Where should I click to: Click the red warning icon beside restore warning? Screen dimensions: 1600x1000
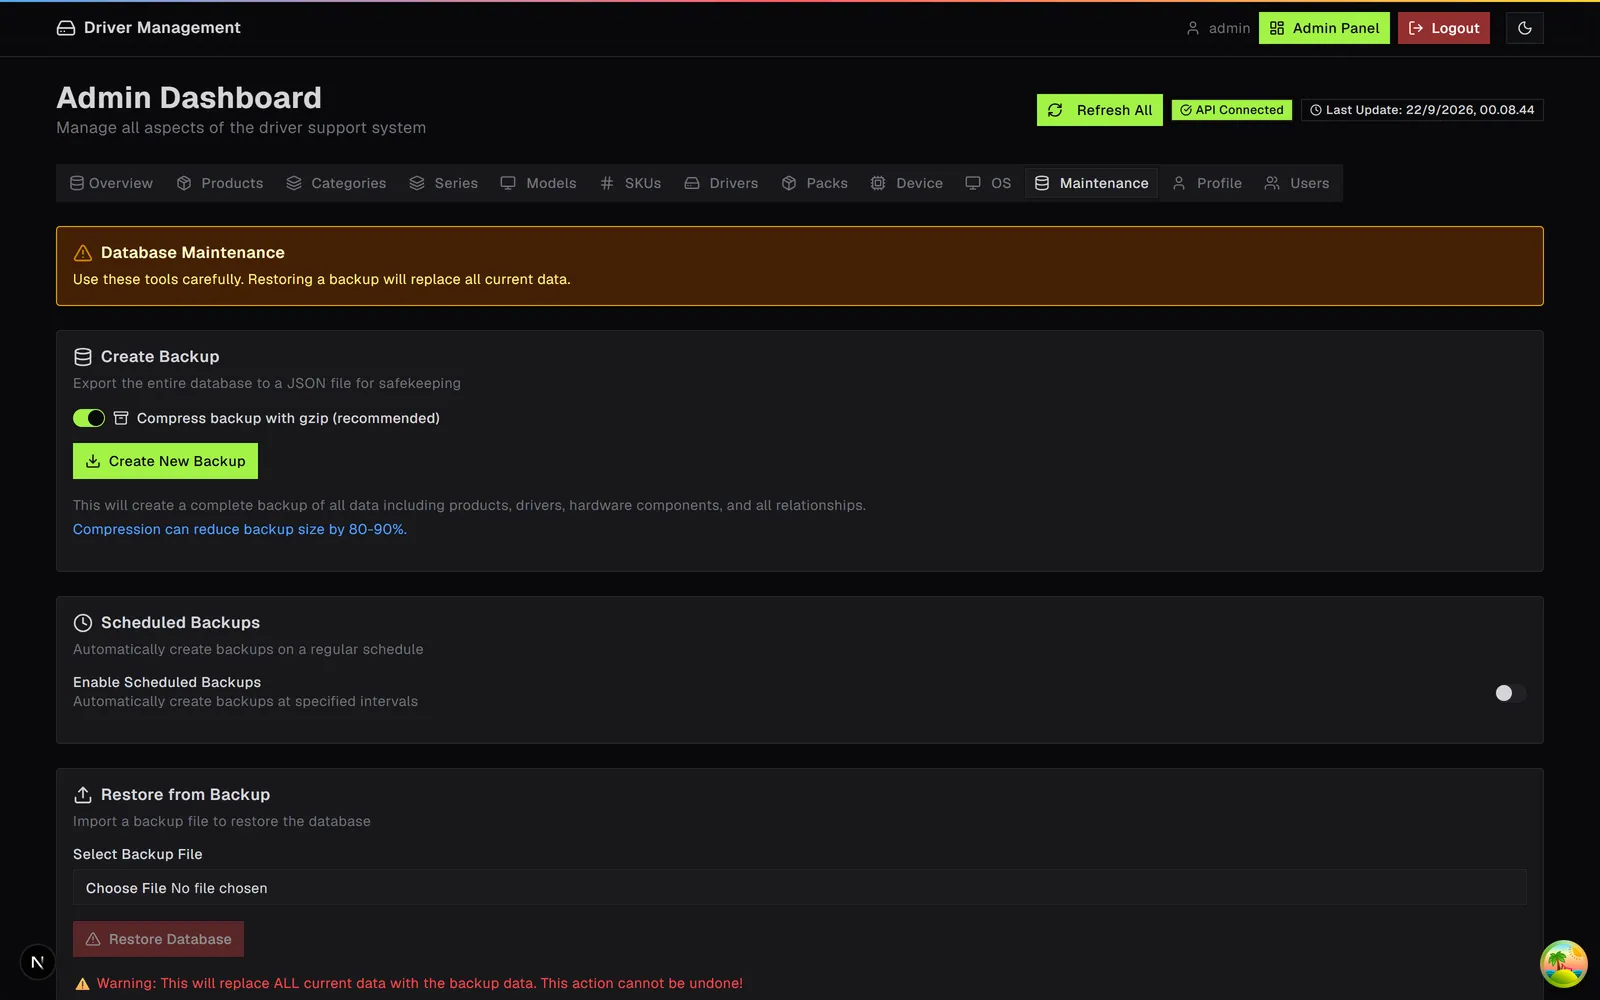click(x=82, y=984)
